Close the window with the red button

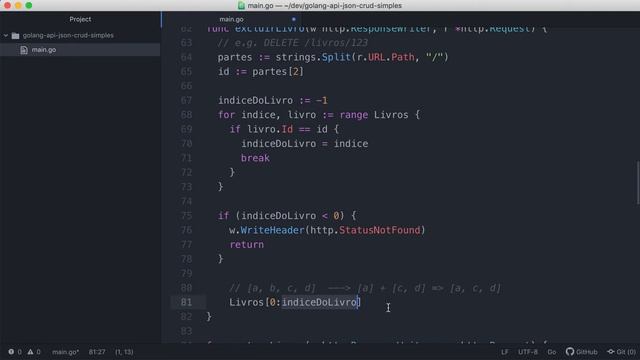point(7,5)
